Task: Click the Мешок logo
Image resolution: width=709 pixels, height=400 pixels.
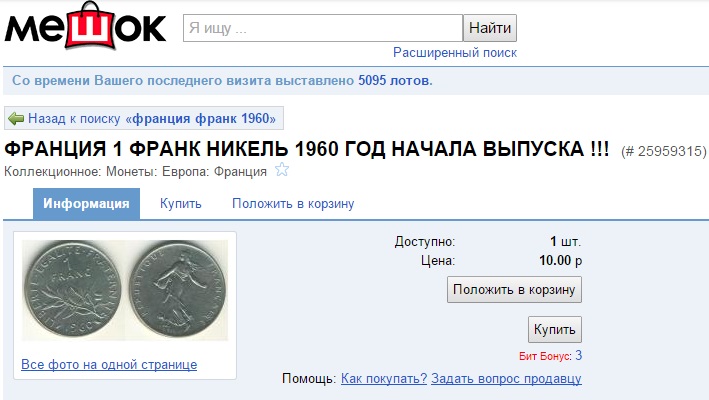Action: coord(85,25)
